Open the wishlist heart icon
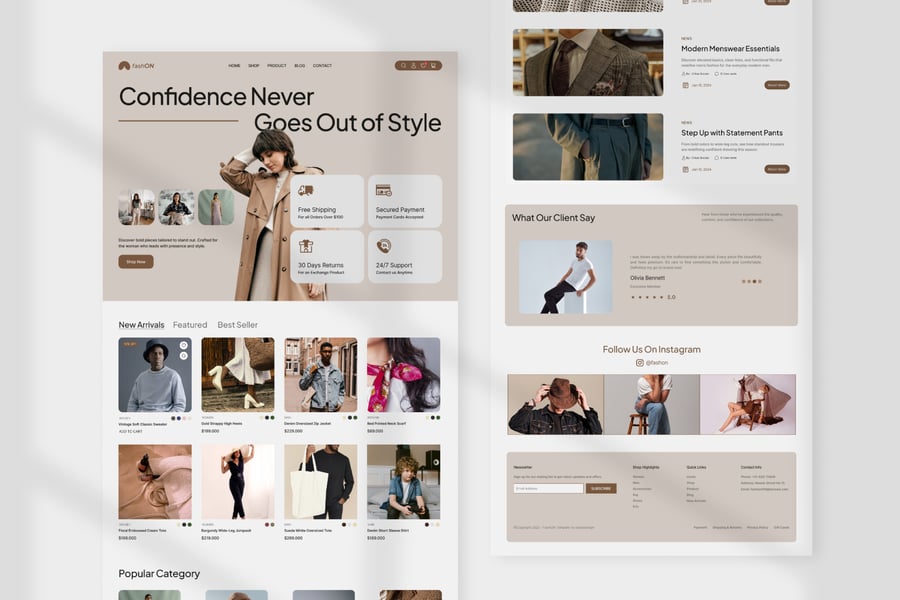Viewport: 900px width, 600px height. (x=423, y=66)
